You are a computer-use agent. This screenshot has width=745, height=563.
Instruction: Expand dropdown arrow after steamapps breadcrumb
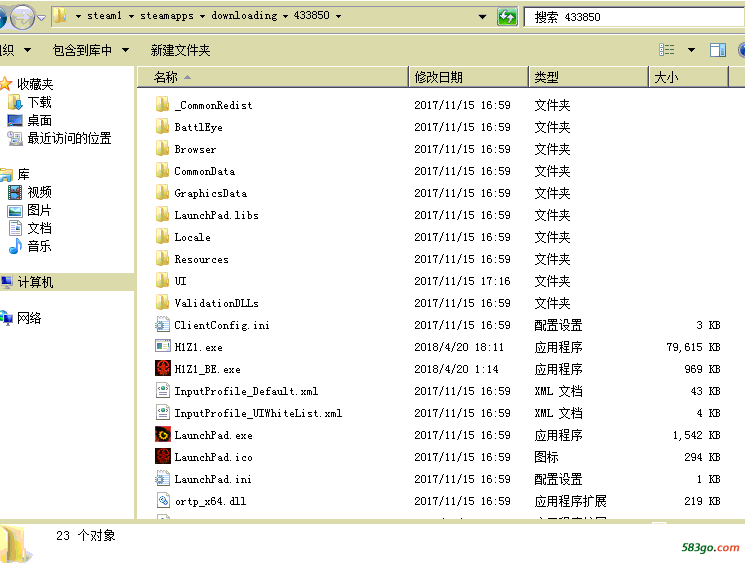pyautogui.click(x=202, y=16)
